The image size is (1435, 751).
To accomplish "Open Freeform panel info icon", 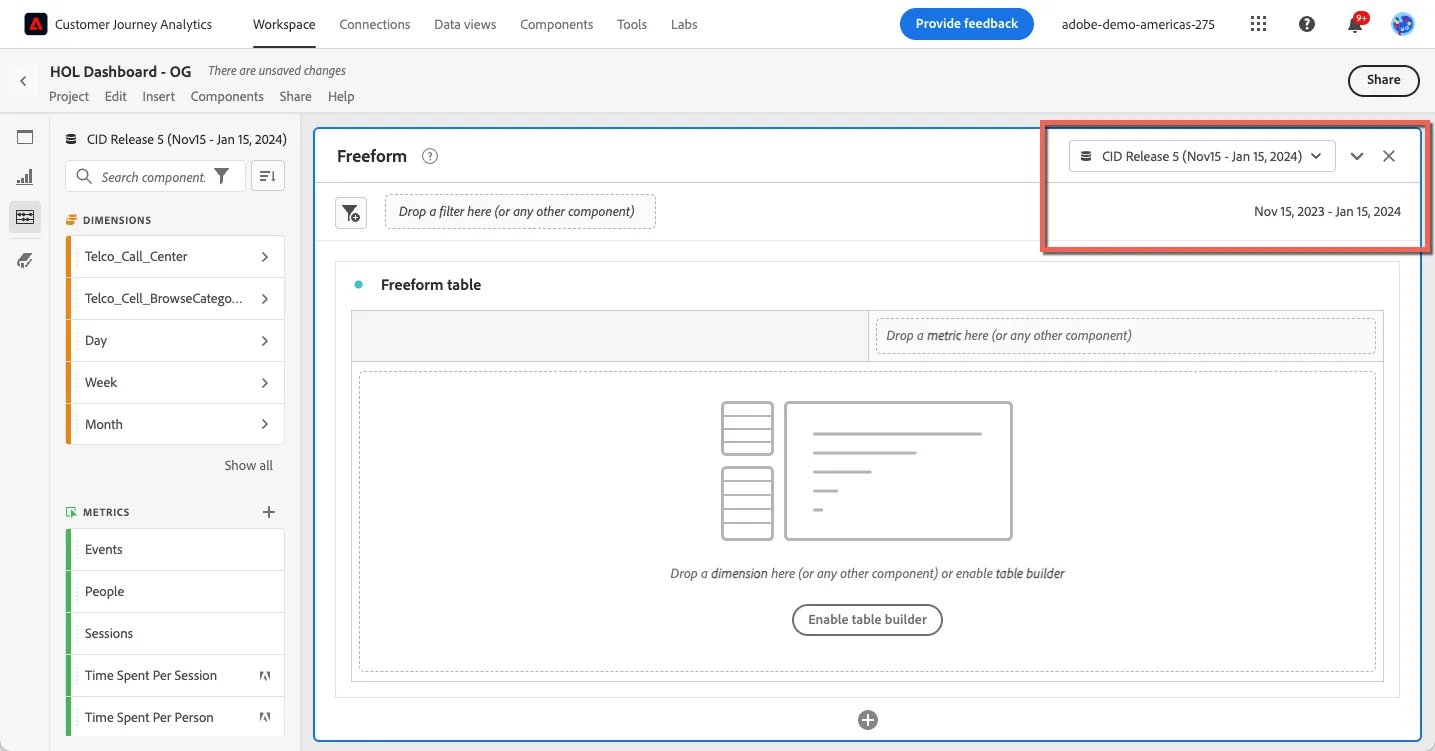I will click(x=430, y=156).
